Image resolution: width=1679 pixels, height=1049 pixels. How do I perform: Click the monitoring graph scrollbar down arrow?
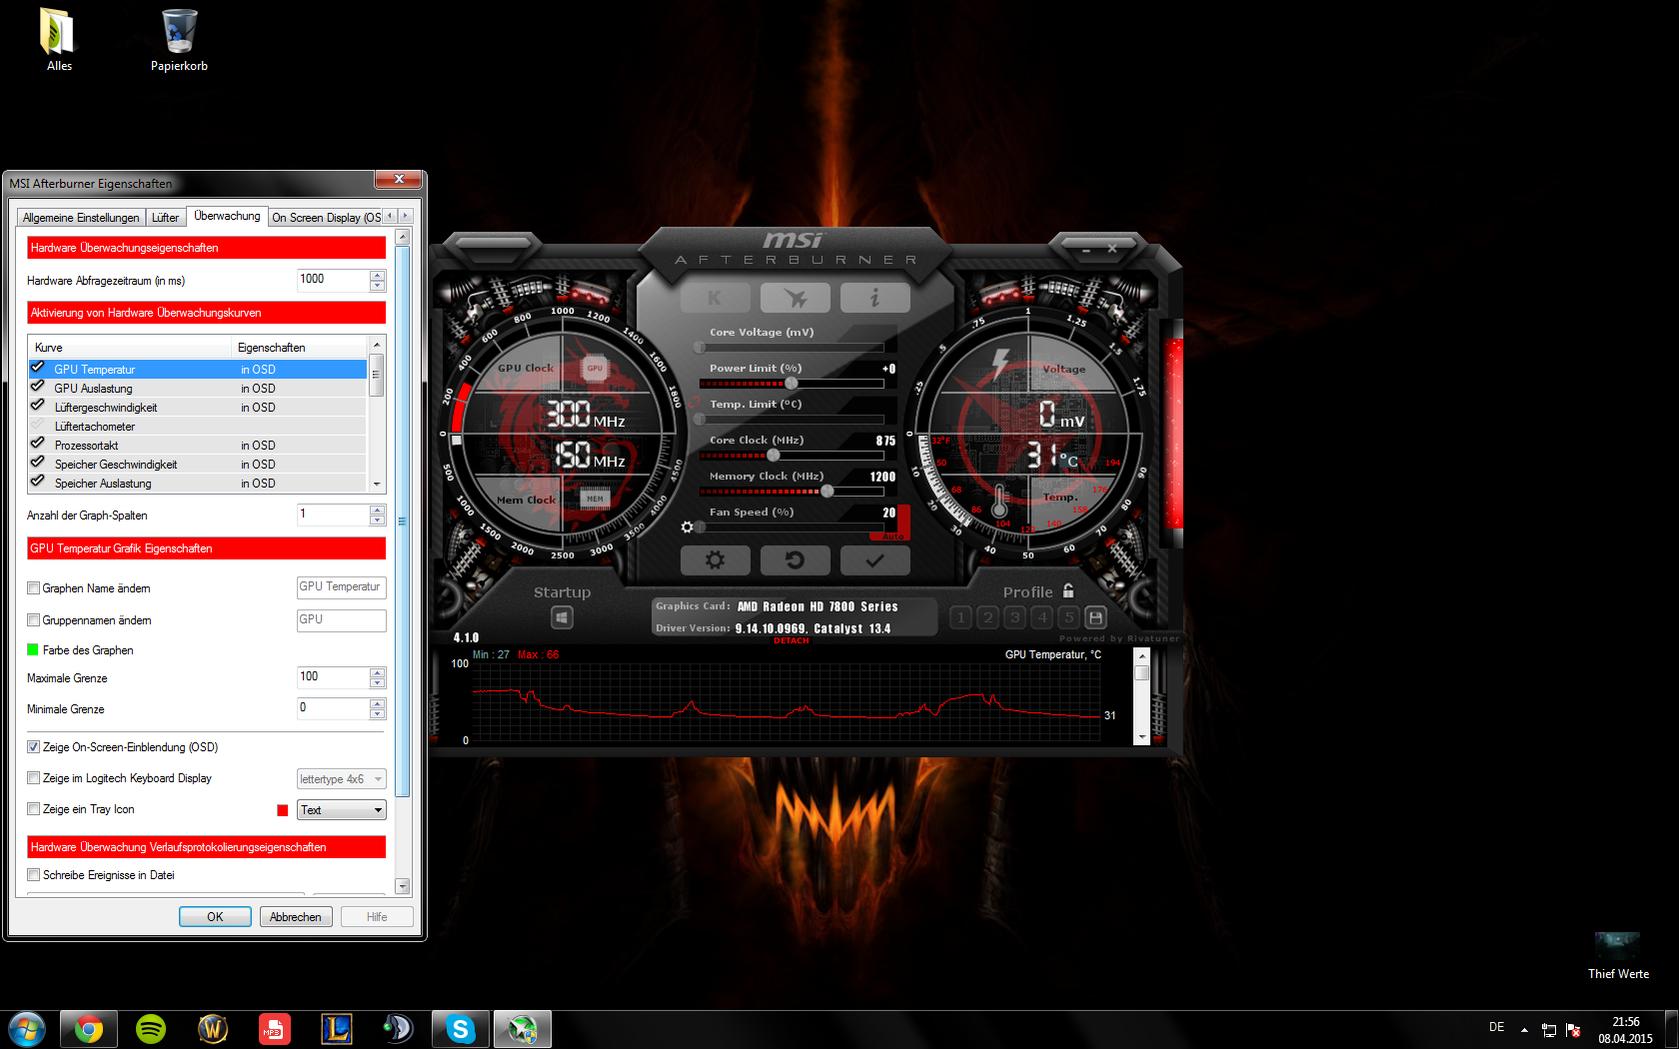coord(1142,737)
